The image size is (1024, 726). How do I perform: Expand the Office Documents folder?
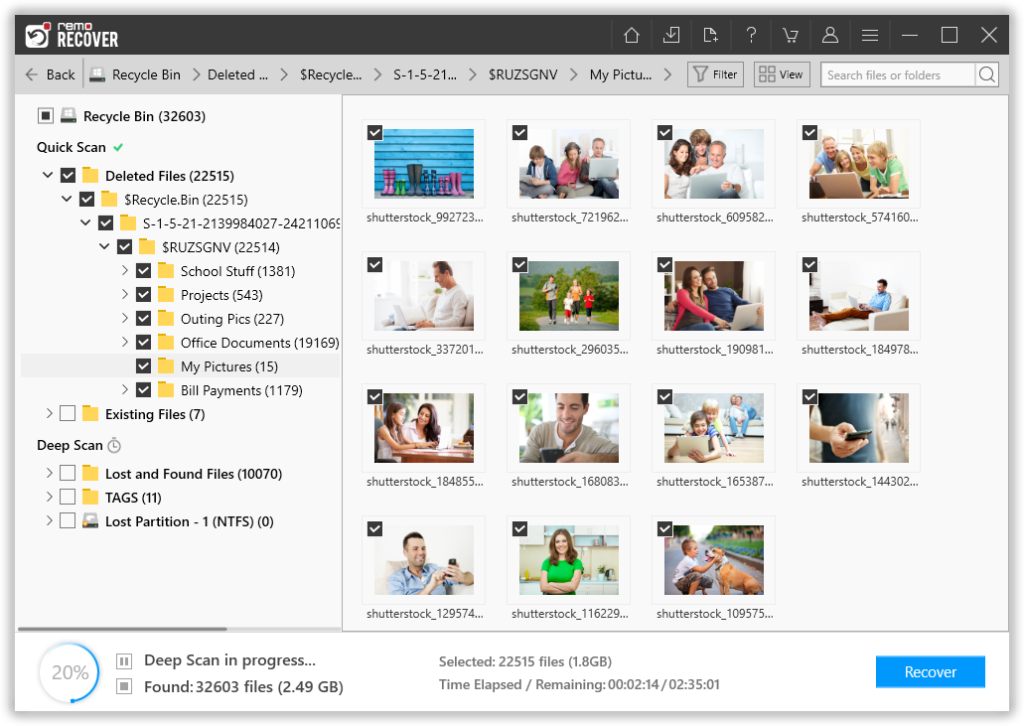(x=125, y=342)
